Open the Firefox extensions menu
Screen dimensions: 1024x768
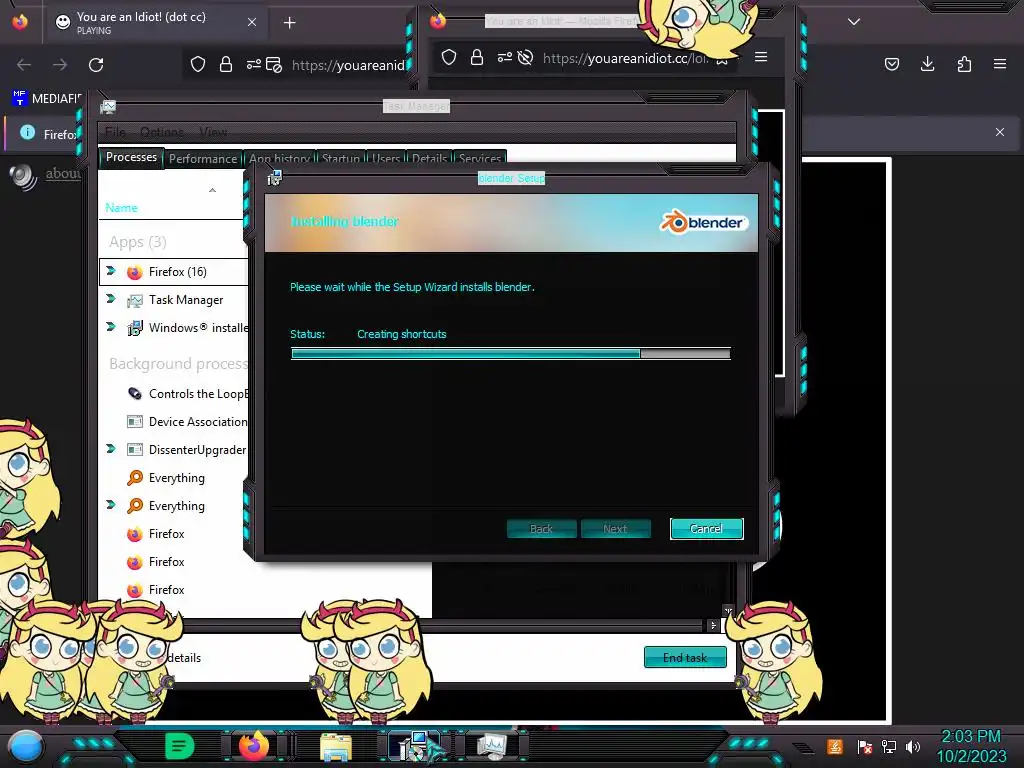964,64
